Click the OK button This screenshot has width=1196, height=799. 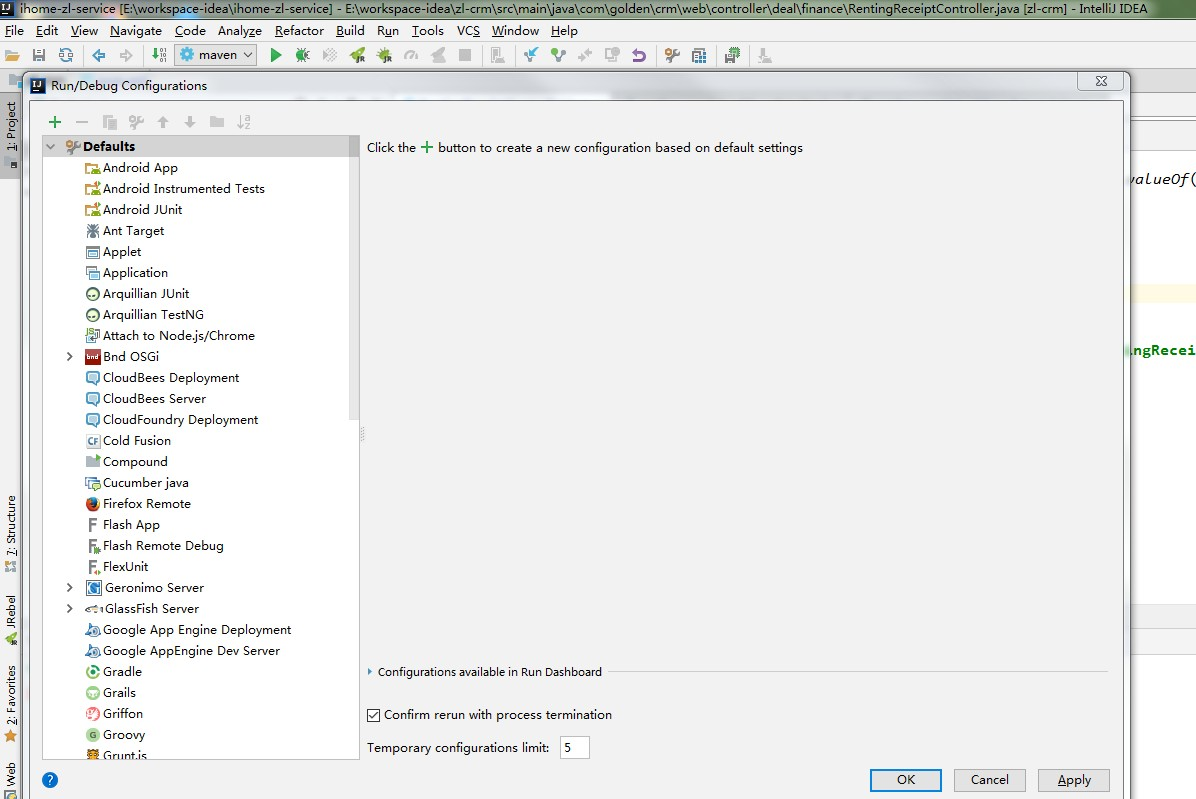click(x=905, y=780)
